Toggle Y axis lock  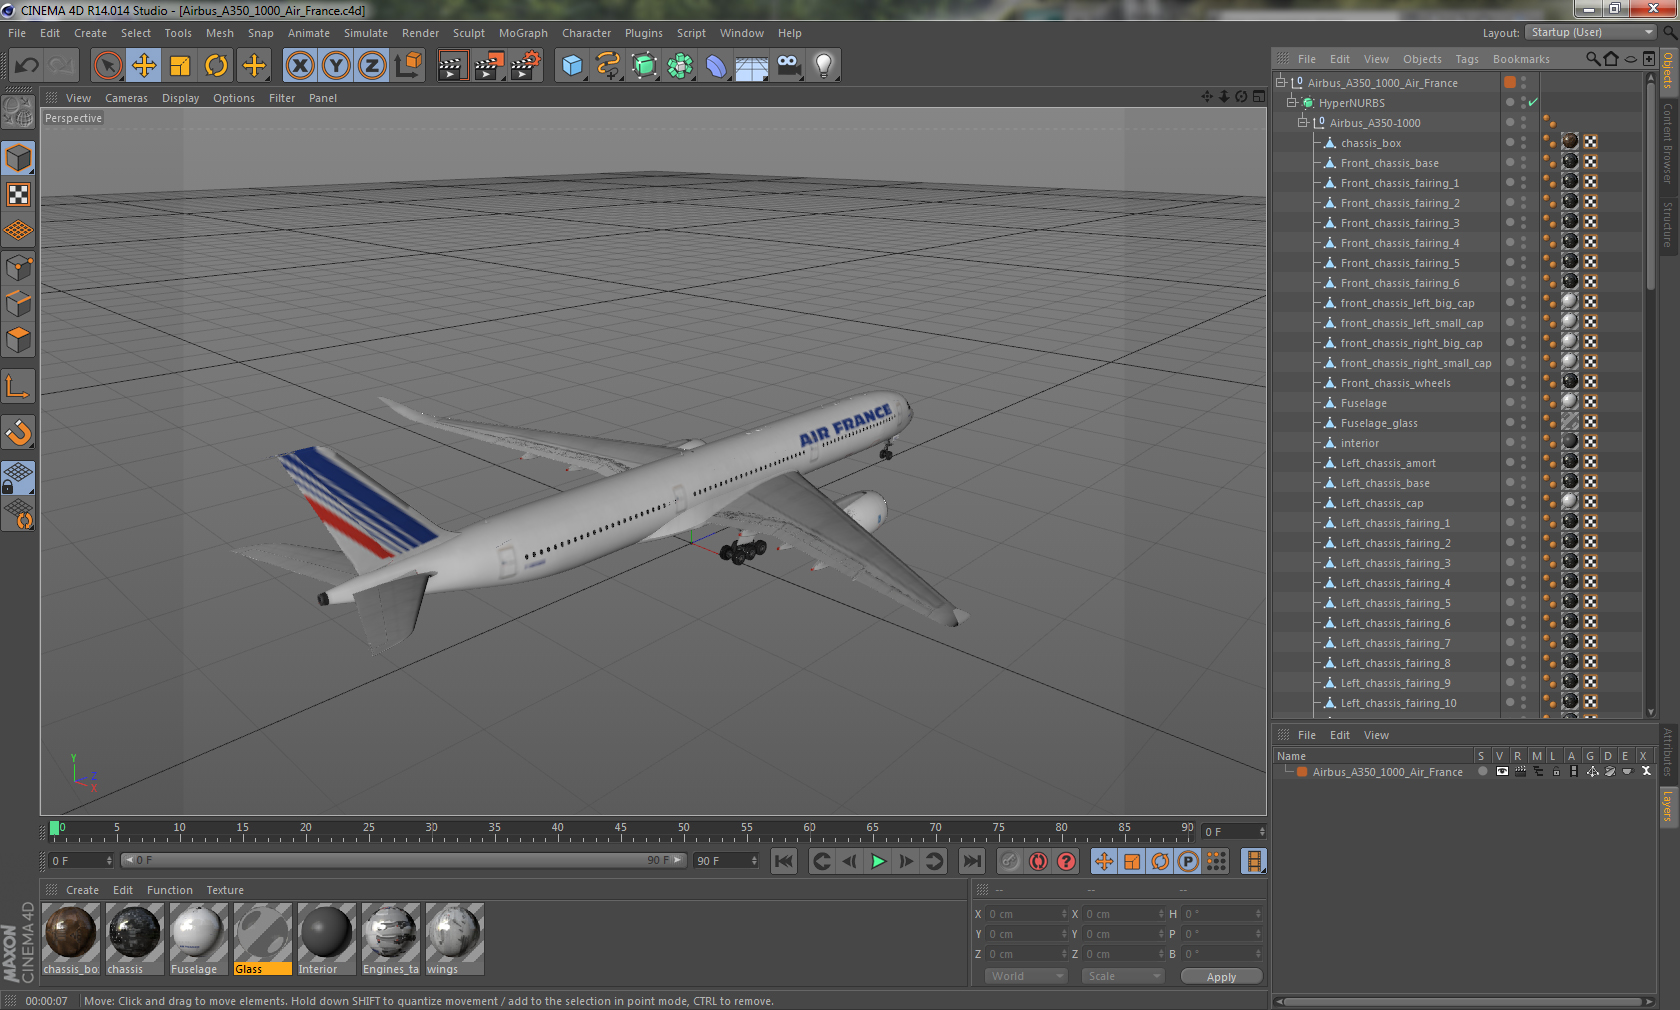336,66
